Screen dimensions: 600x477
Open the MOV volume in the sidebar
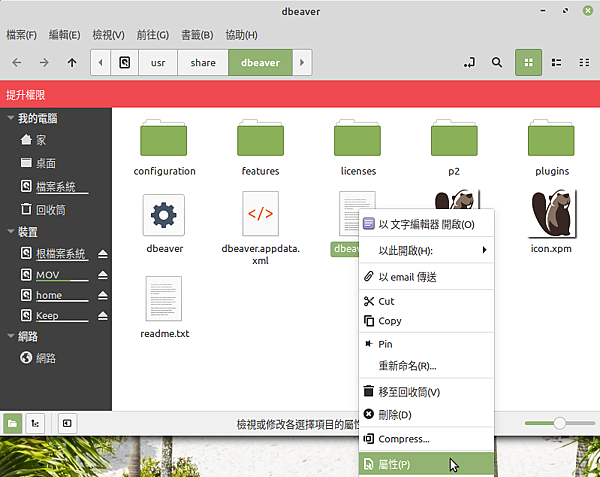(54, 275)
